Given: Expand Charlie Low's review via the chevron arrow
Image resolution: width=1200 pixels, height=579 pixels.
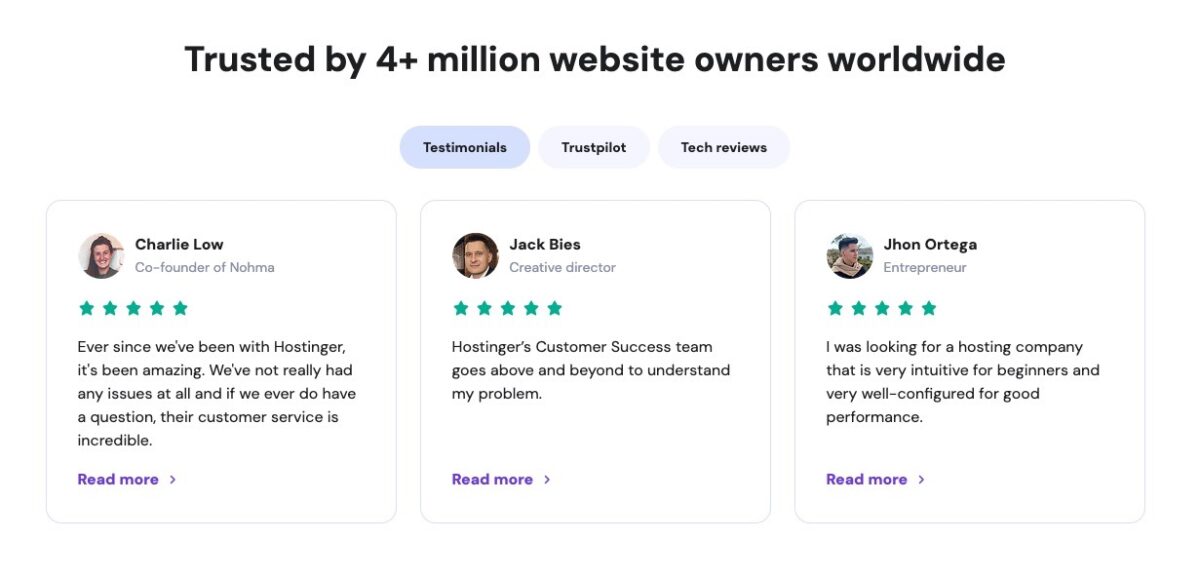Looking at the screenshot, I should click(172, 479).
